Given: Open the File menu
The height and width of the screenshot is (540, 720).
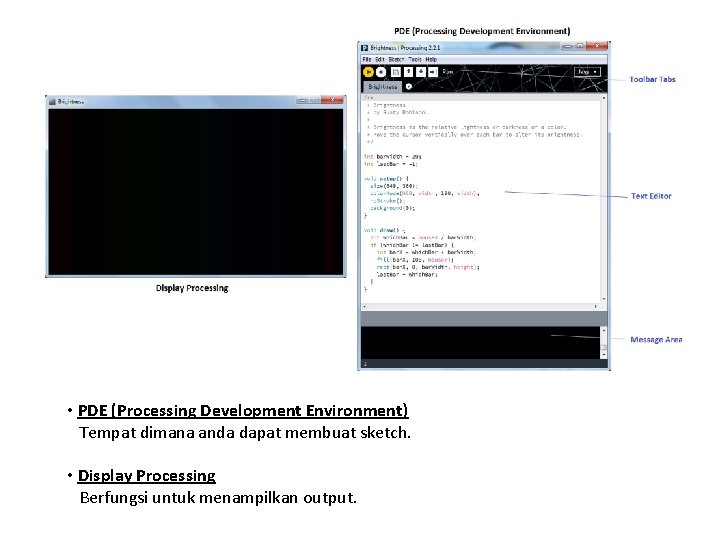Looking at the screenshot, I should pyautogui.click(x=366, y=59).
